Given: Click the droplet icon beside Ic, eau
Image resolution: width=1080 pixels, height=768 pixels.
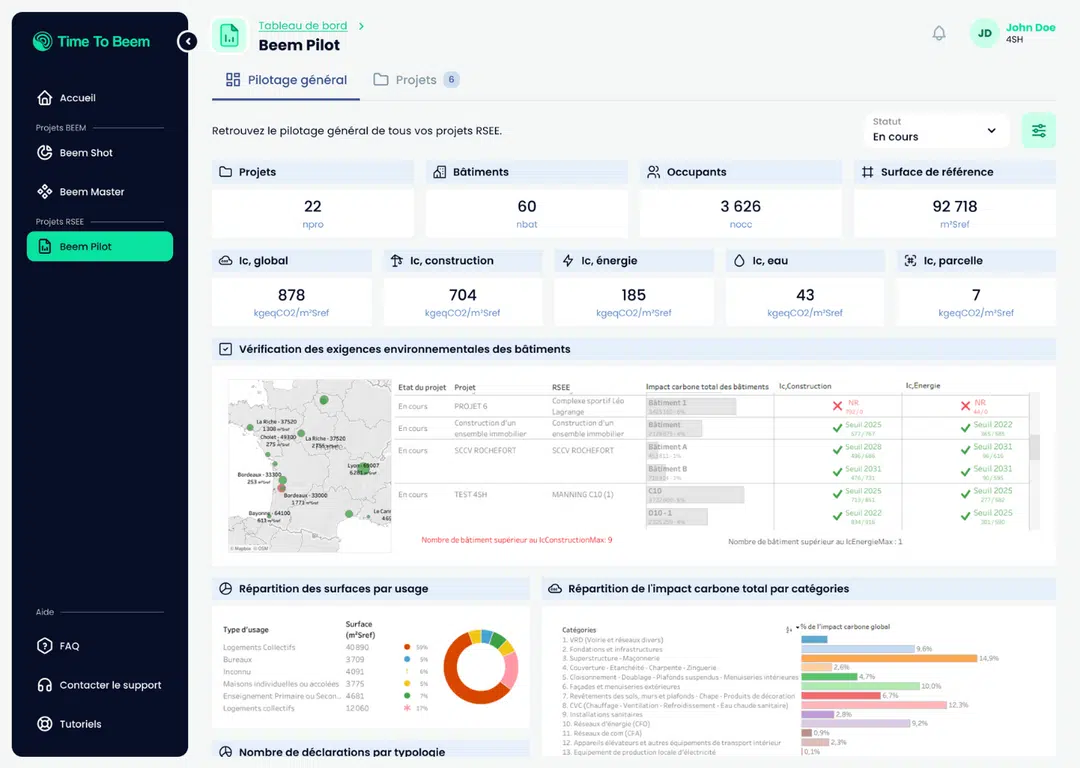Looking at the screenshot, I should coord(739,260).
